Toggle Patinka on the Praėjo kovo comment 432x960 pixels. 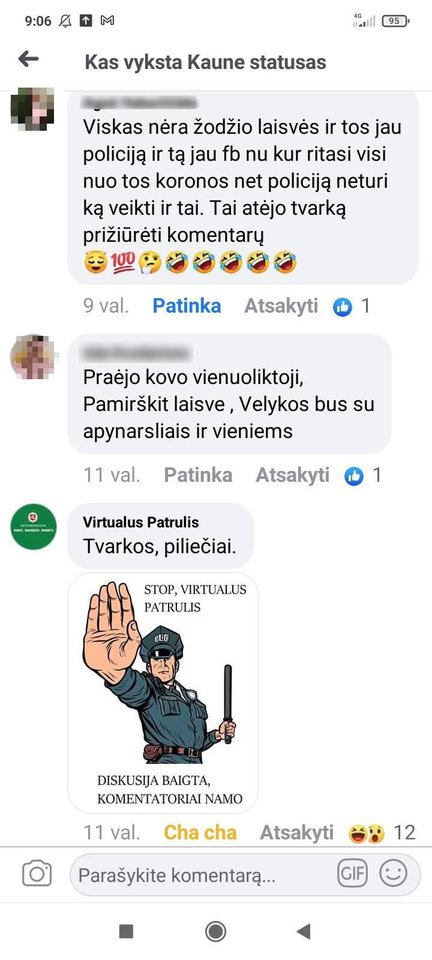198,475
